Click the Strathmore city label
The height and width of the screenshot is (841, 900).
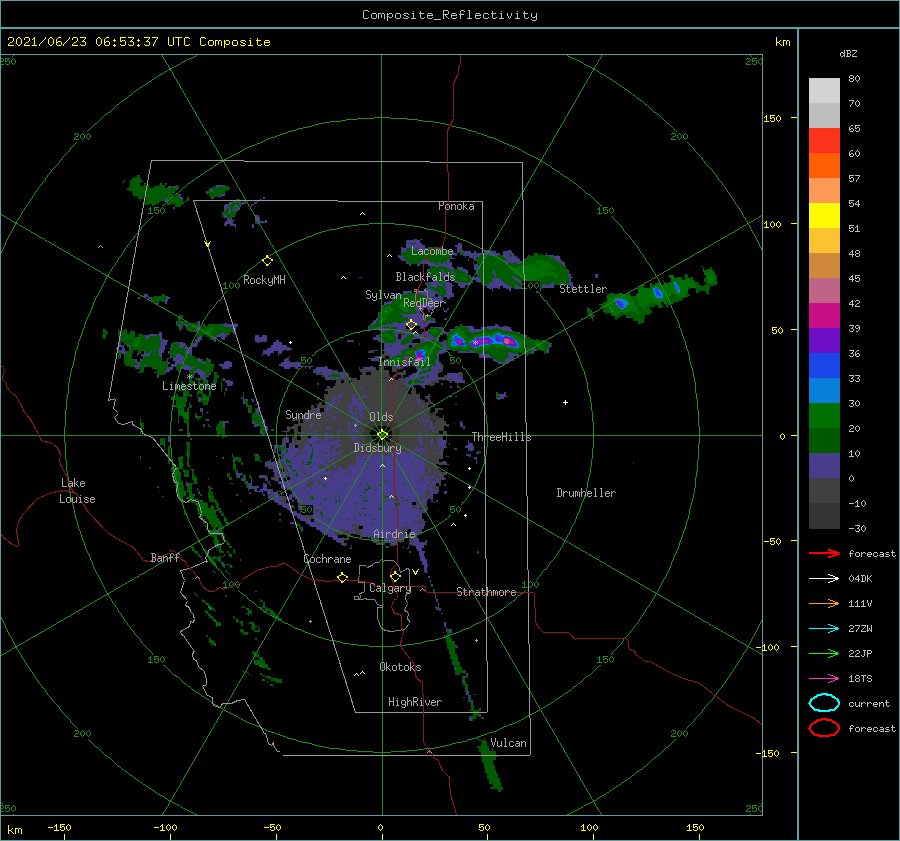[486, 592]
